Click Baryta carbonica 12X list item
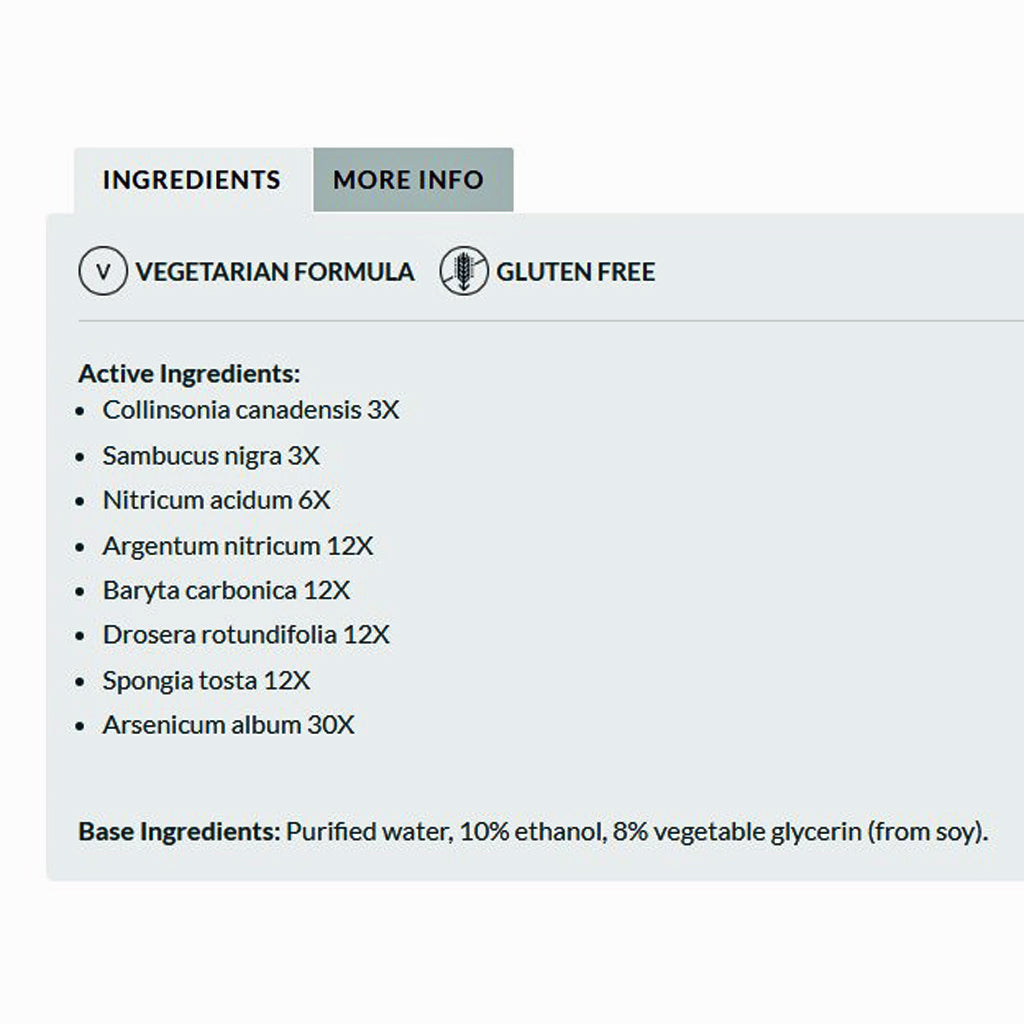Viewport: 1024px width, 1024px height. pyautogui.click(x=226, y=590)
